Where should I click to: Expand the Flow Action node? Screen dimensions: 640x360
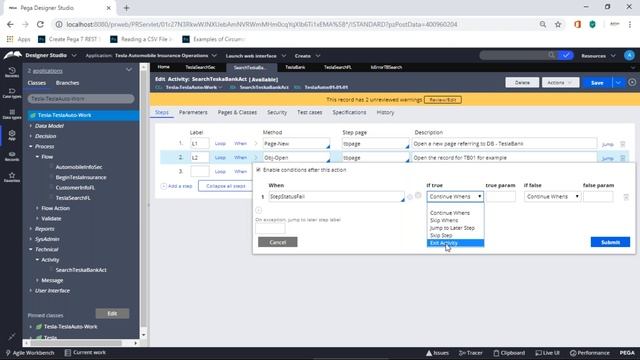pyautogui.click(x=37, y=208)
